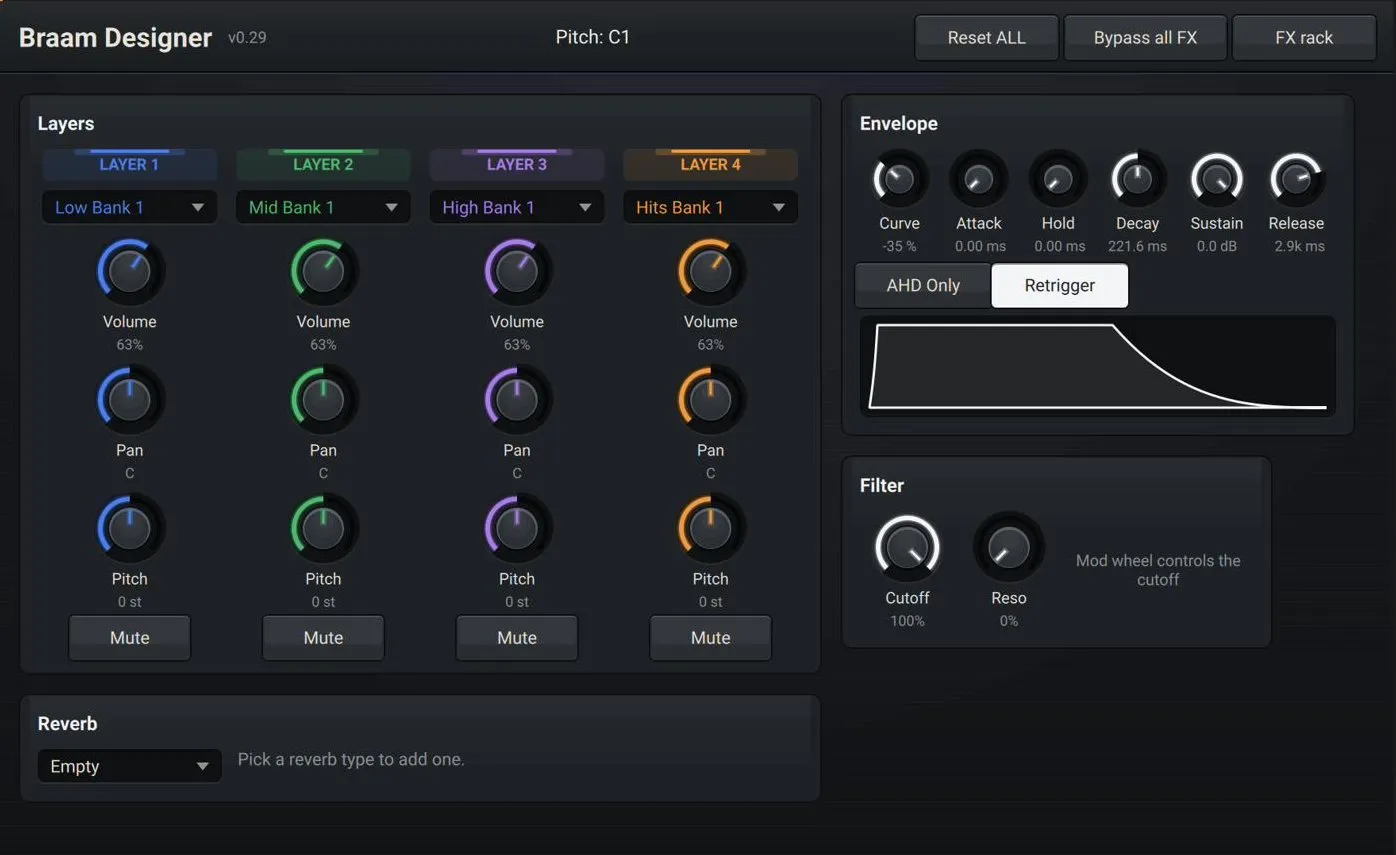The image size is (1396, 855).
Task: Click the Layer 3 Volume knob
Action: pos(517,271)
